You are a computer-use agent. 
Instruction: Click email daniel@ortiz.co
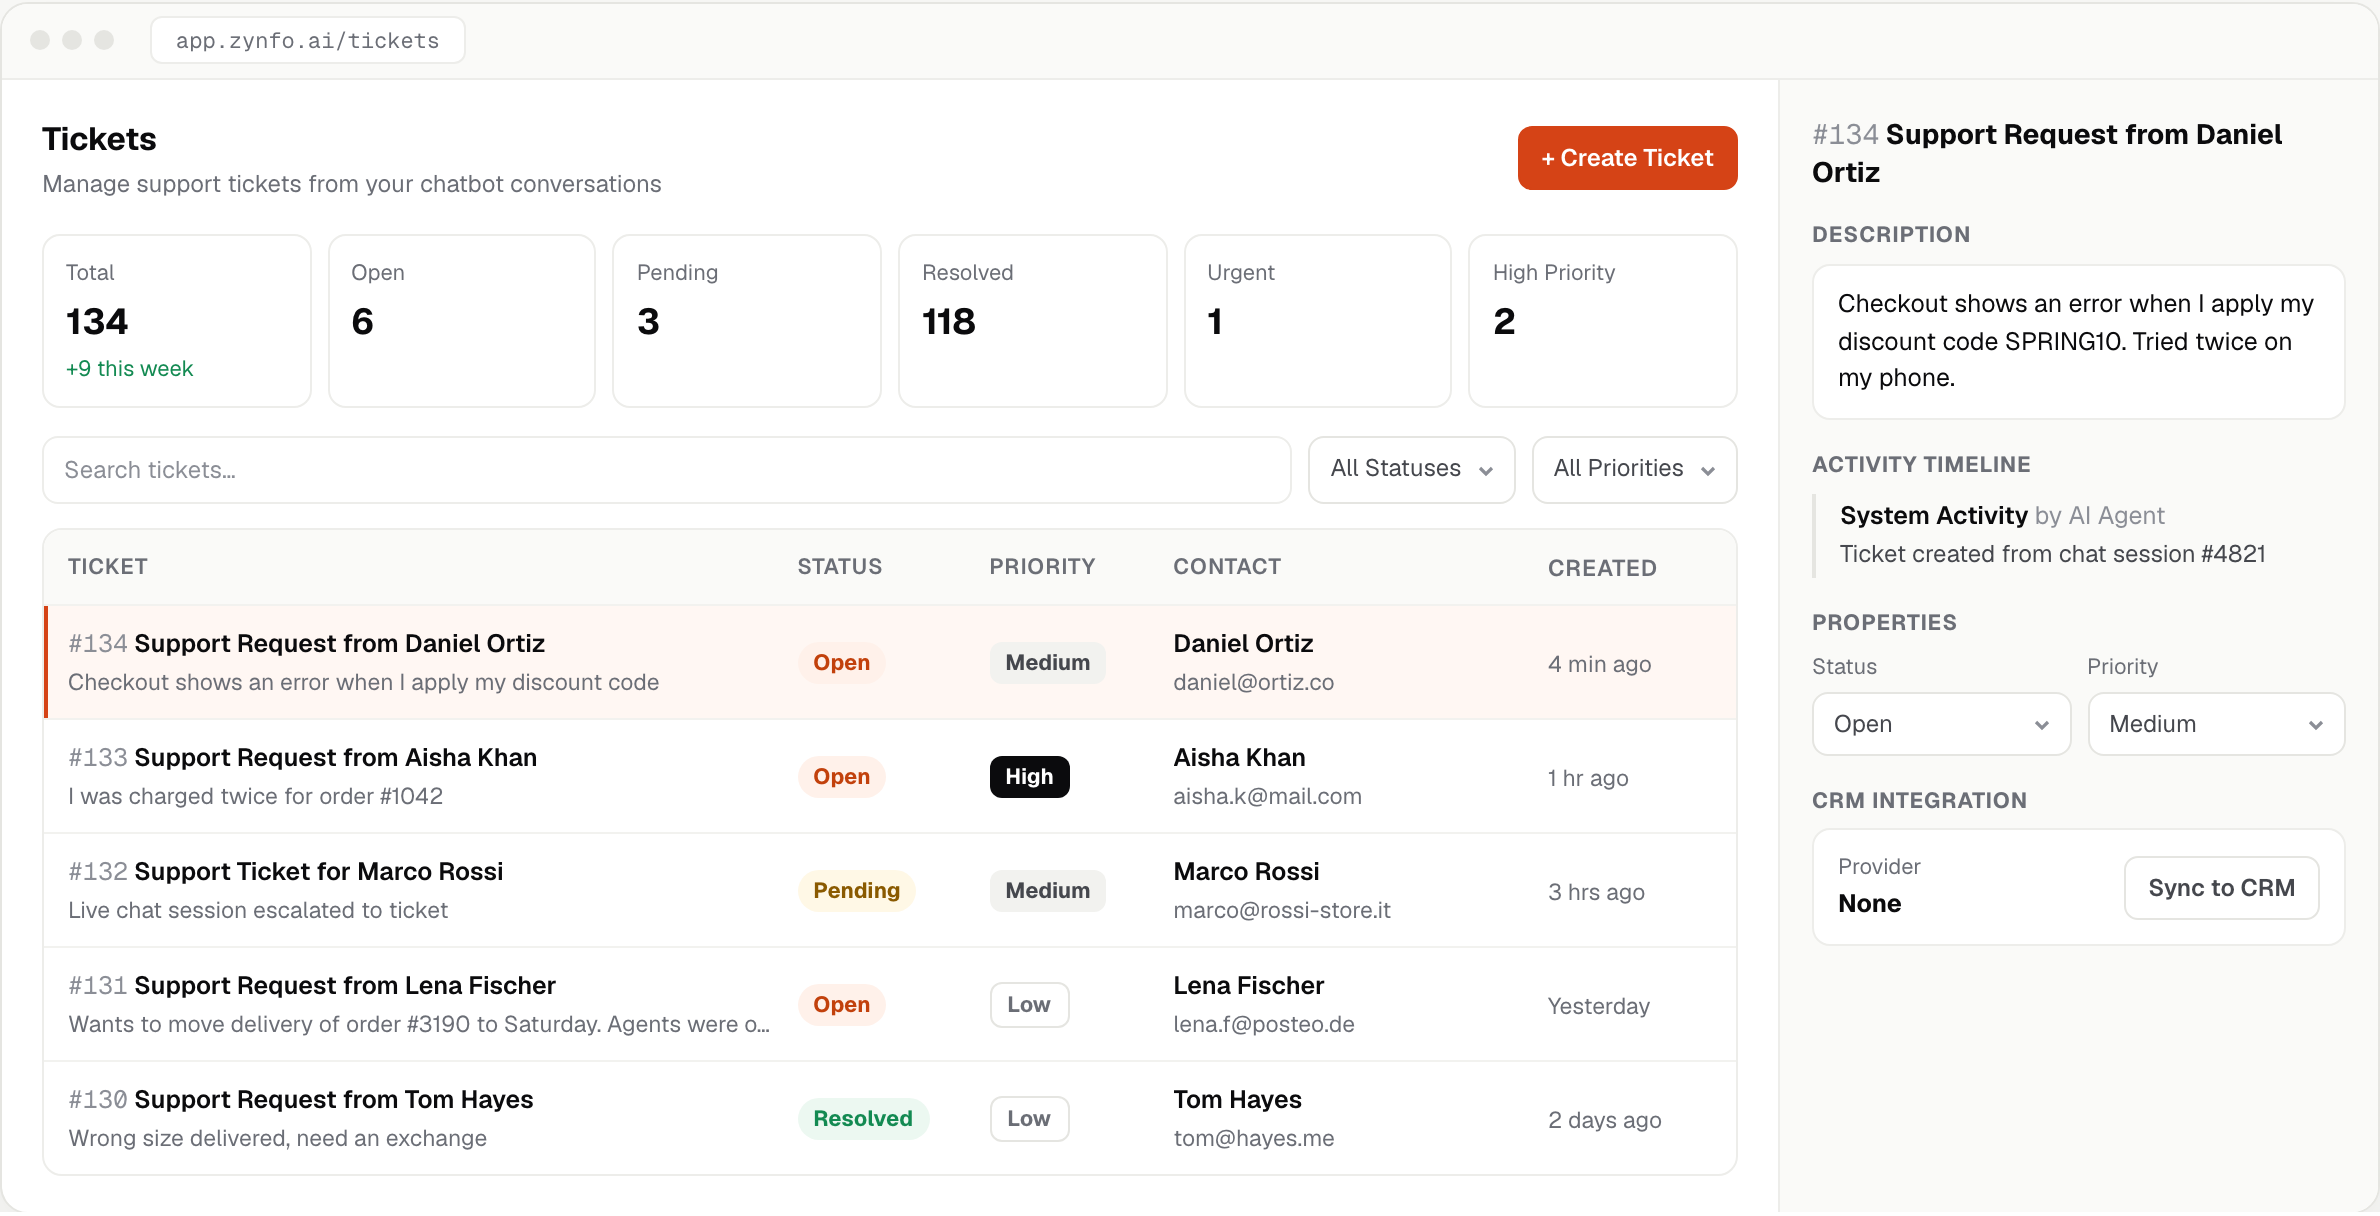click(x=1254, y=682)
